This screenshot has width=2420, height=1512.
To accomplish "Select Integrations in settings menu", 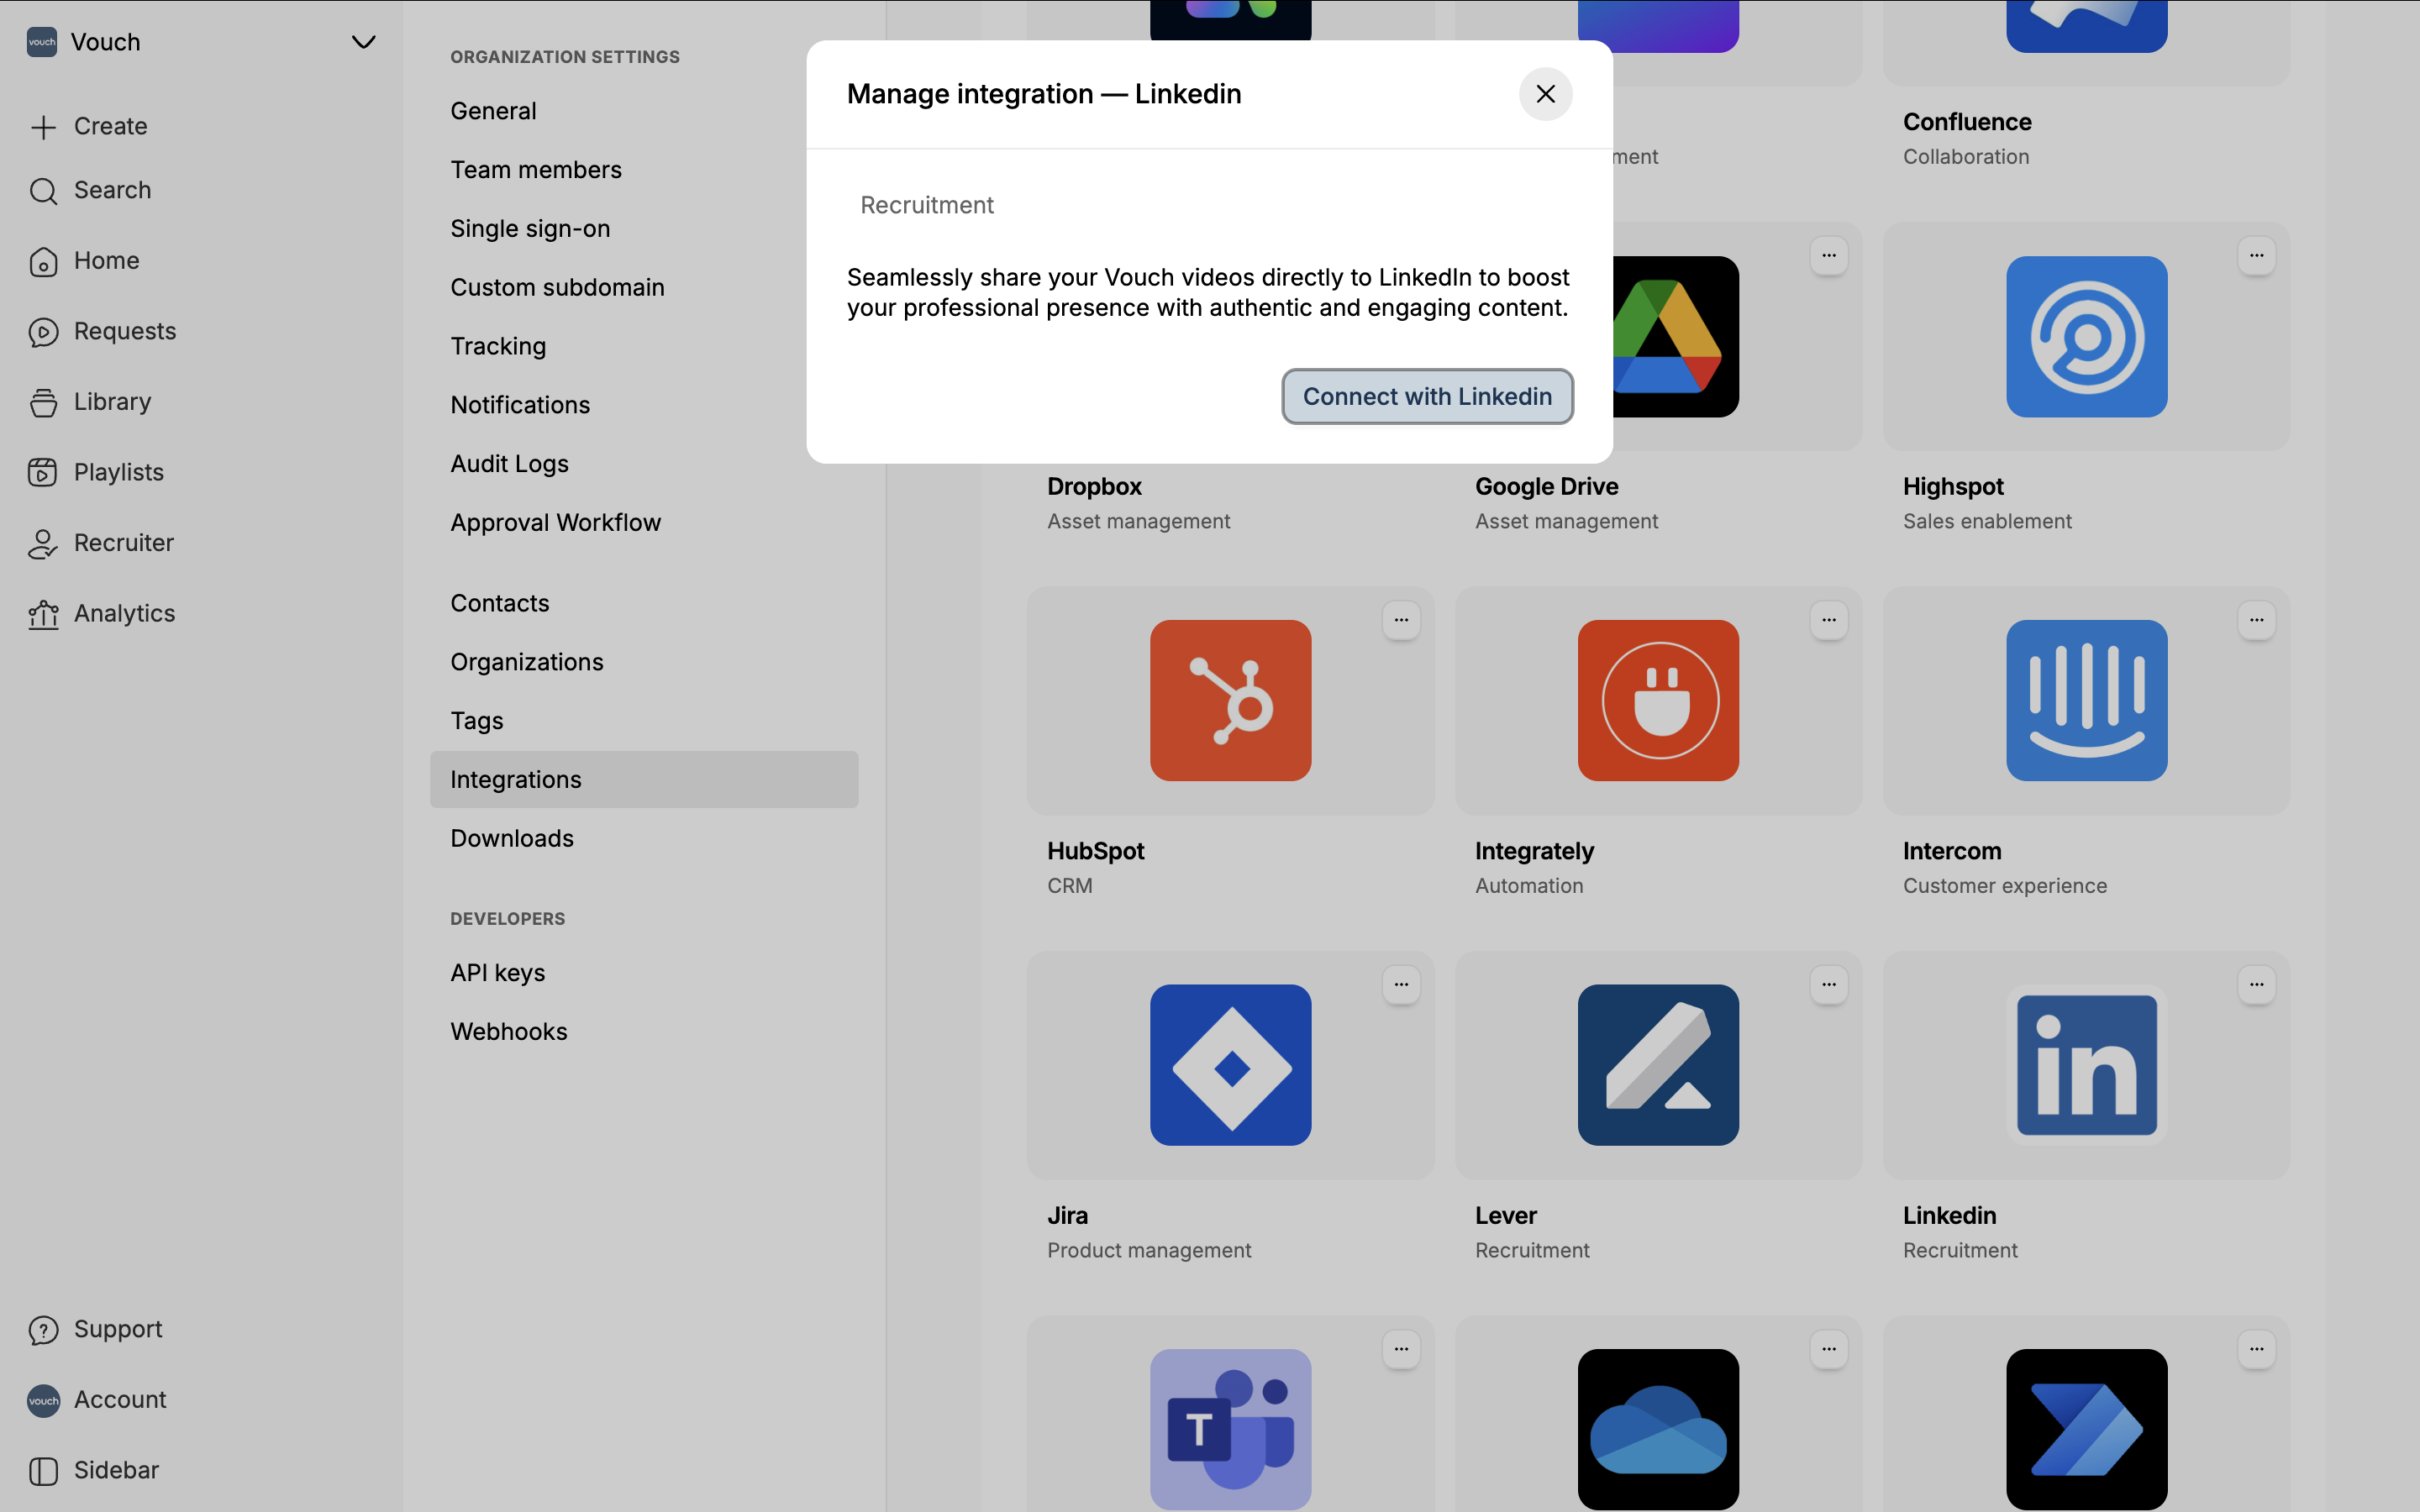I will tap(644, 780).
